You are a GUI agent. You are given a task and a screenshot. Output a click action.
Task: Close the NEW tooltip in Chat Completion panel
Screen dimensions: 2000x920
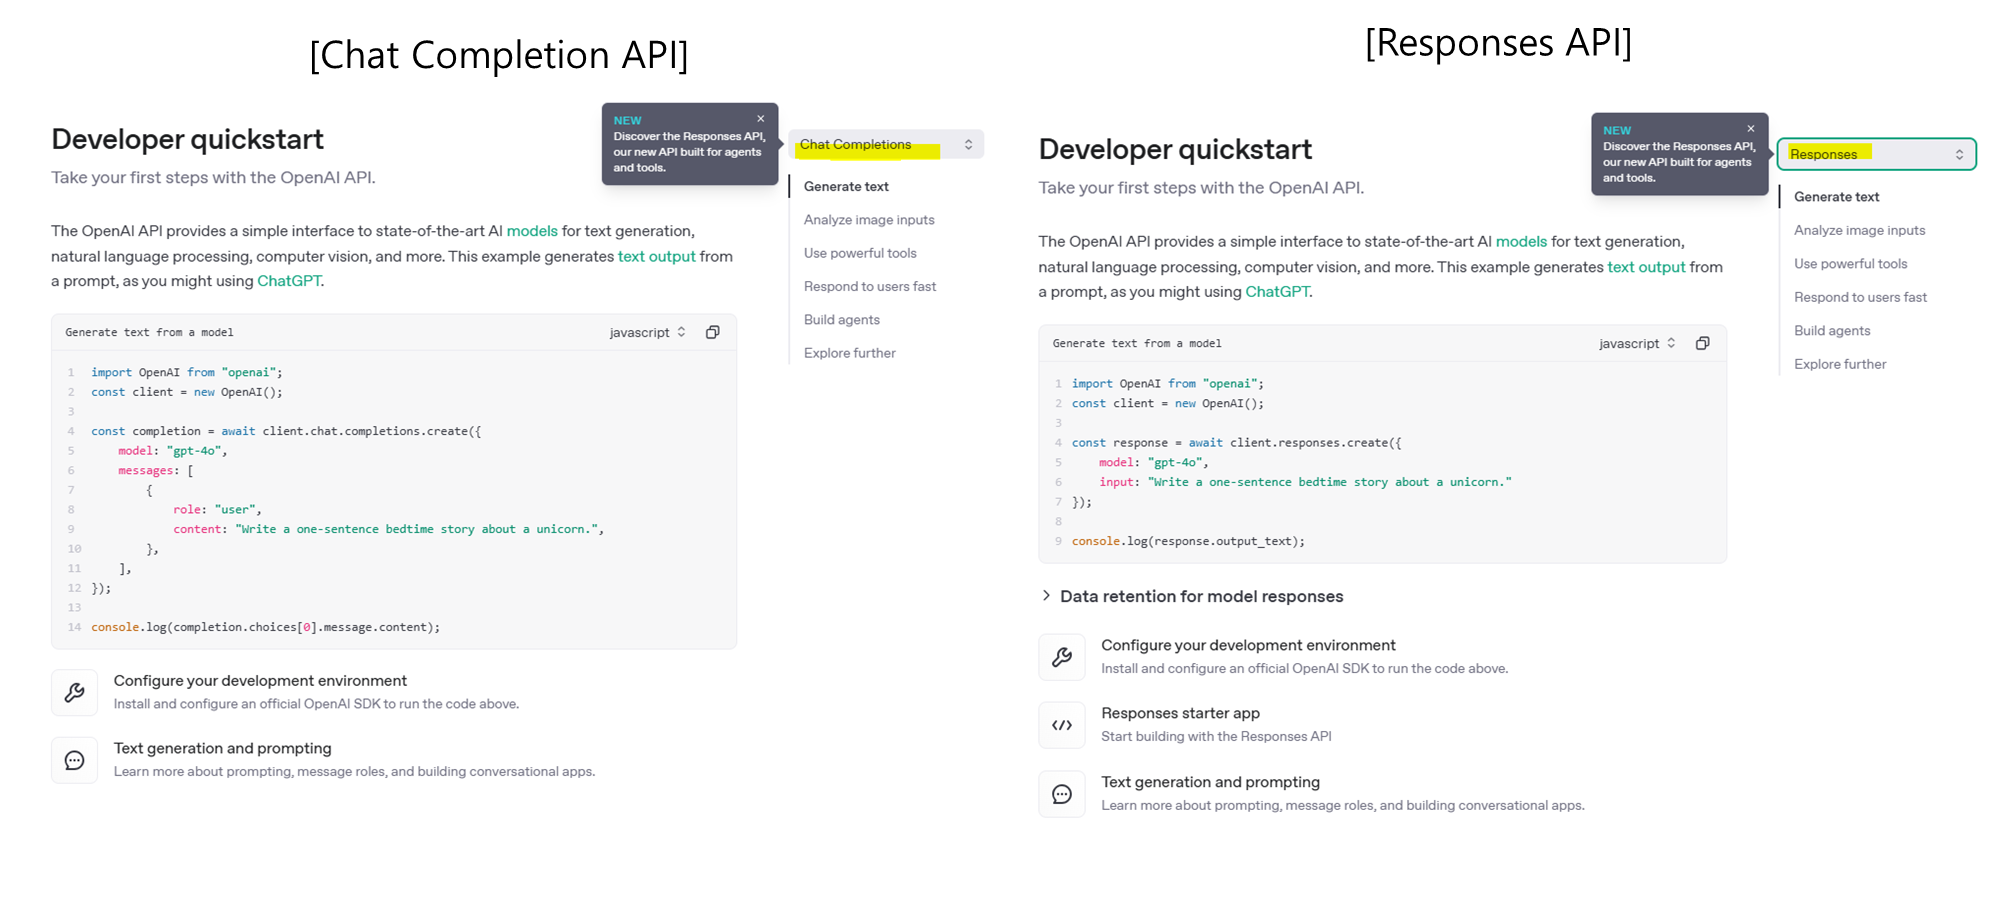pyautogui.click(x=761, y=118)
